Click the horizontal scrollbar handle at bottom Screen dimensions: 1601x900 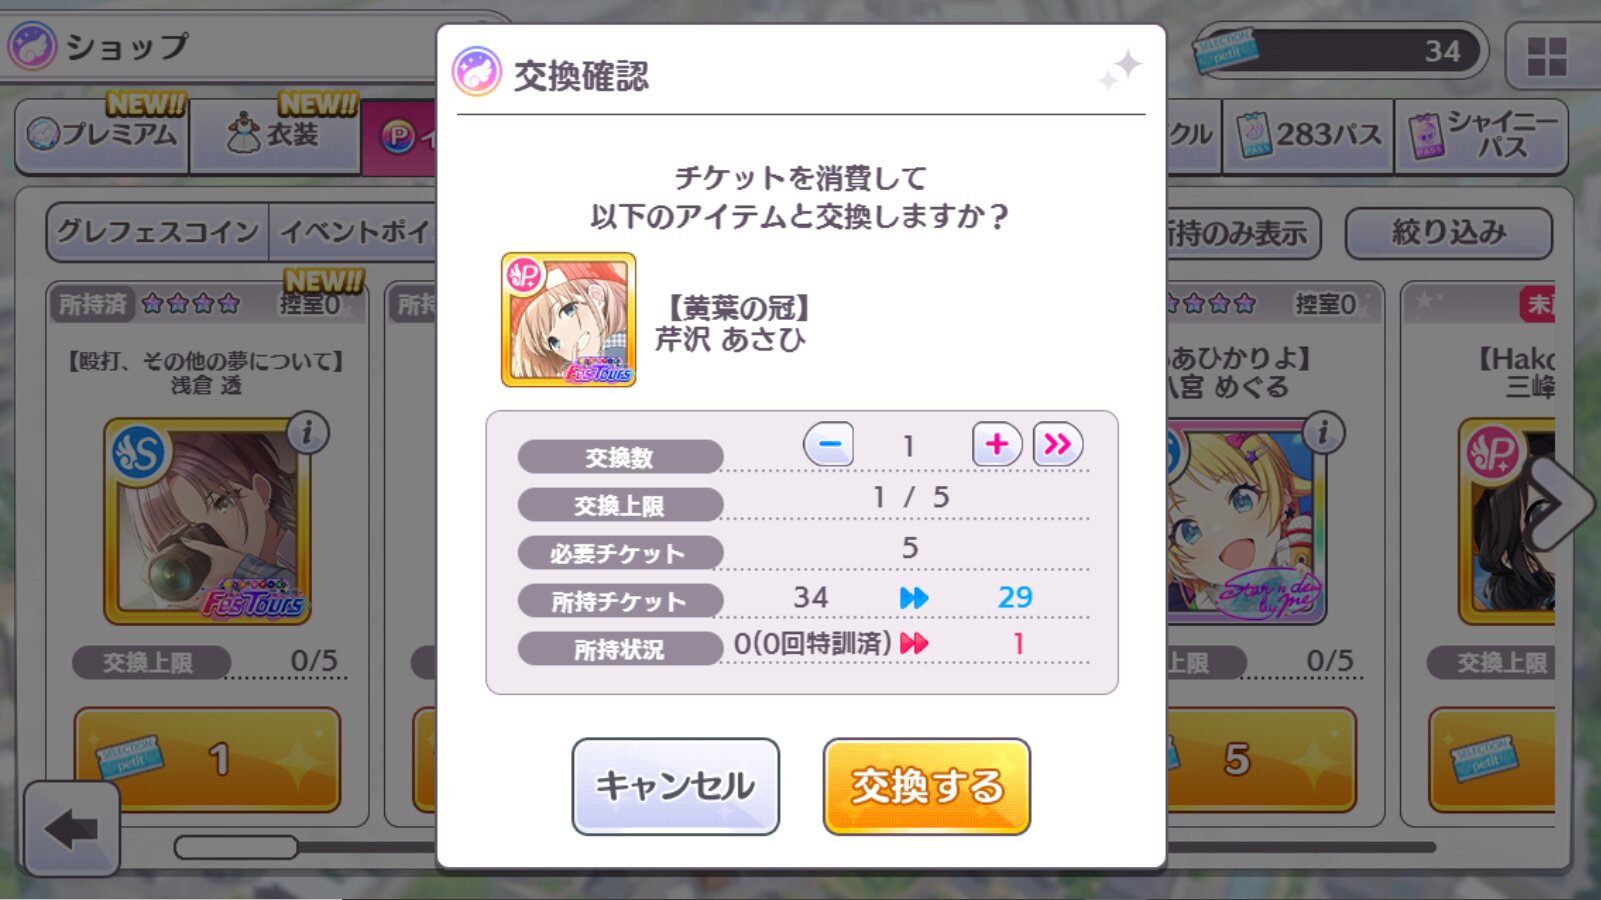[236, 847]
